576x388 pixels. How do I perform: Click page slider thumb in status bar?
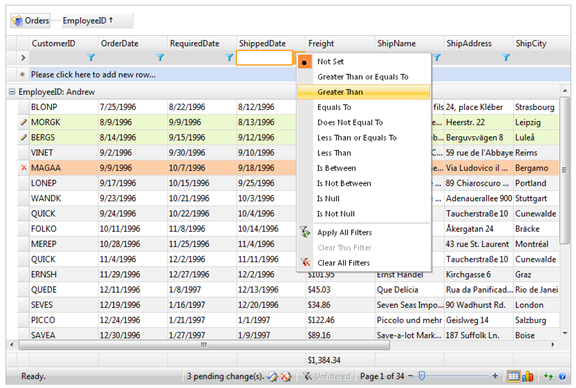pos(422,376)
